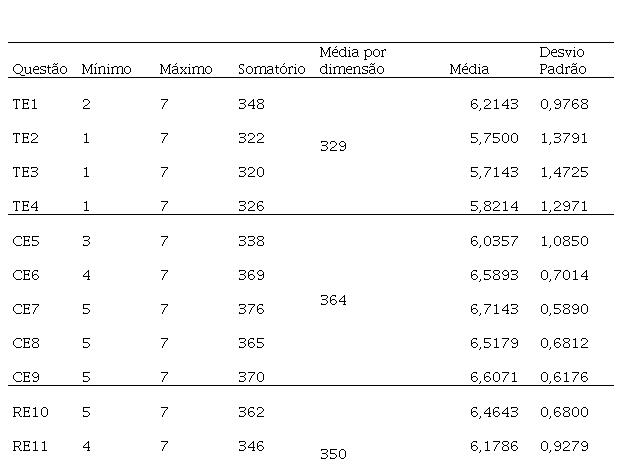This screenshot has width=636, height=460.
Task: Select the TE1 row label
Action: pos(25,104)
